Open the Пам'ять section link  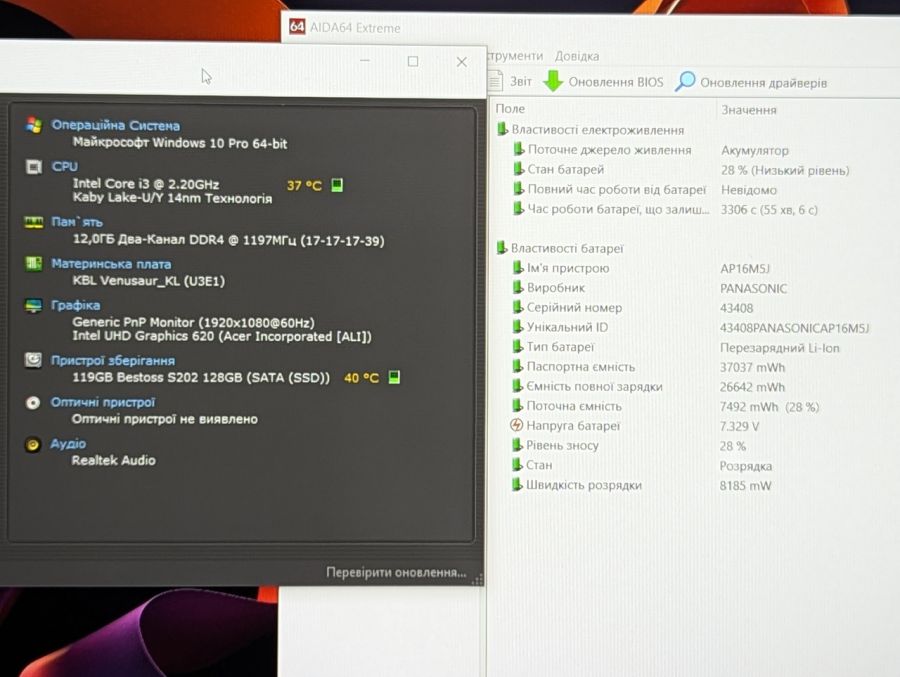[x=77, y=222]
